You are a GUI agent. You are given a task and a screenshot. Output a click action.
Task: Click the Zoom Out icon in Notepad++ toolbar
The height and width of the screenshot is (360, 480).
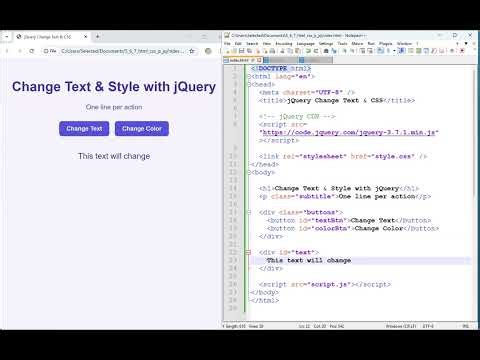353,51
